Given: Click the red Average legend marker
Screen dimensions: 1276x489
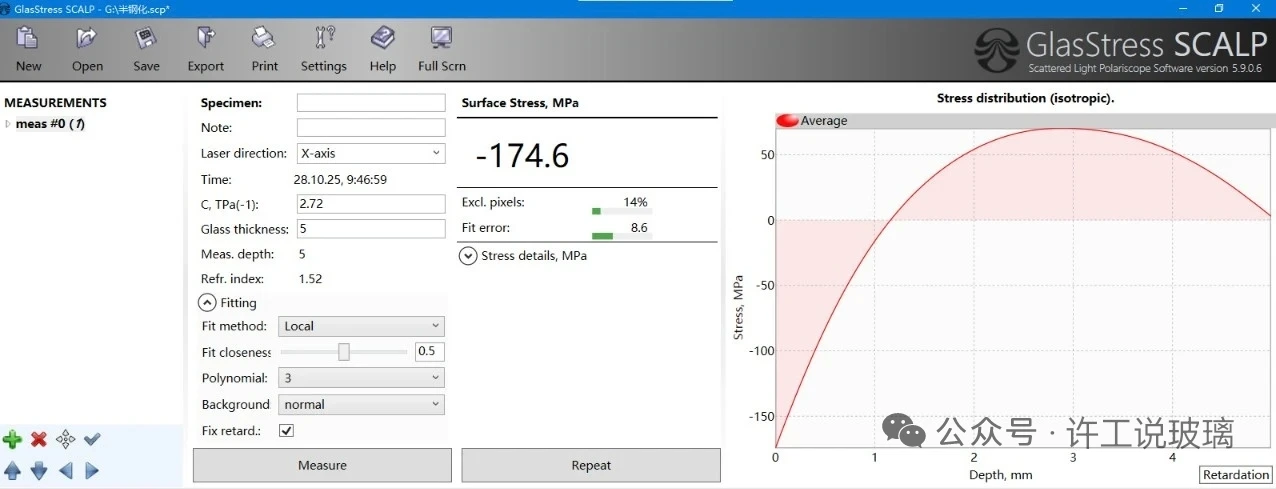Looking at the screenshot, I should [787, 121].
